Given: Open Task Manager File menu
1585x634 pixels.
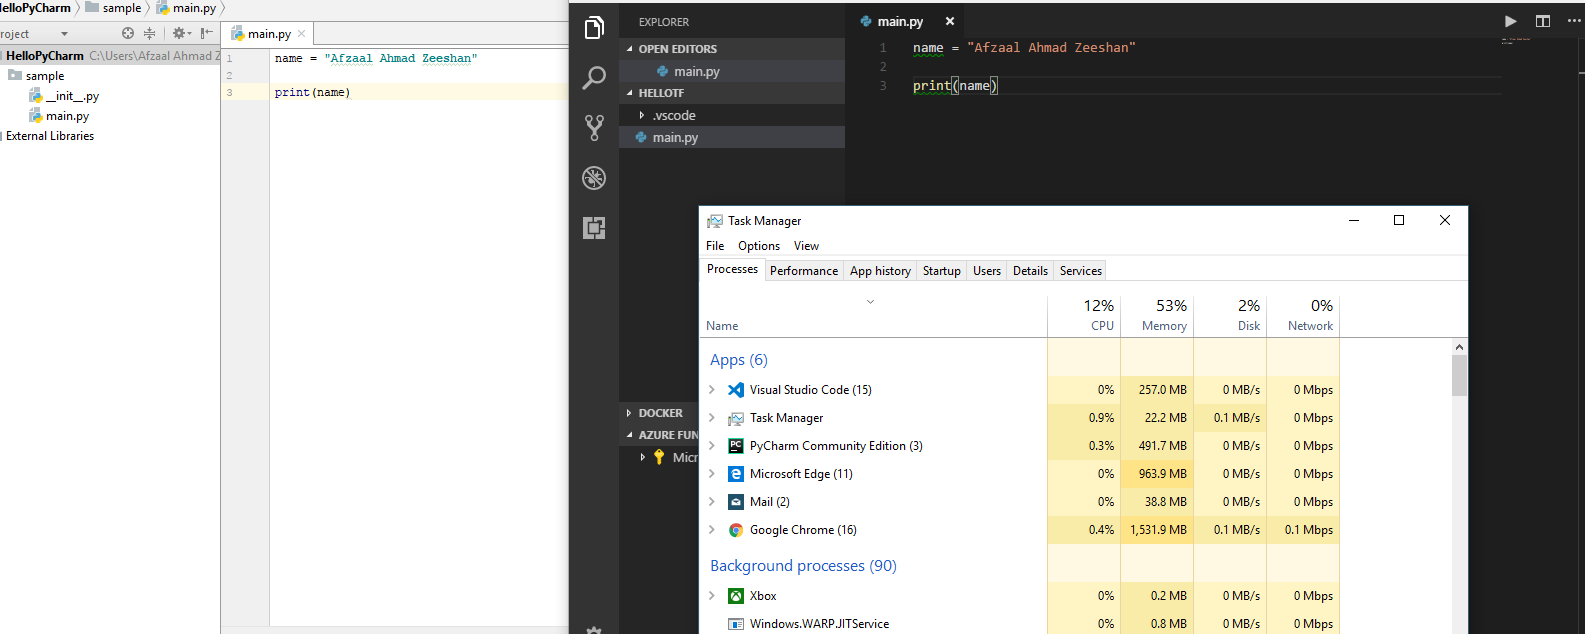Looking at the screenshot, I should point(715,246).
